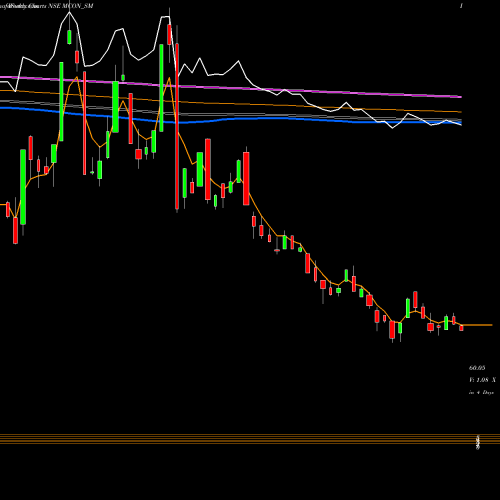Click the rightmost red candlestick
The height and width of the screenshot is (500, 500).
(x=461, y=328)
